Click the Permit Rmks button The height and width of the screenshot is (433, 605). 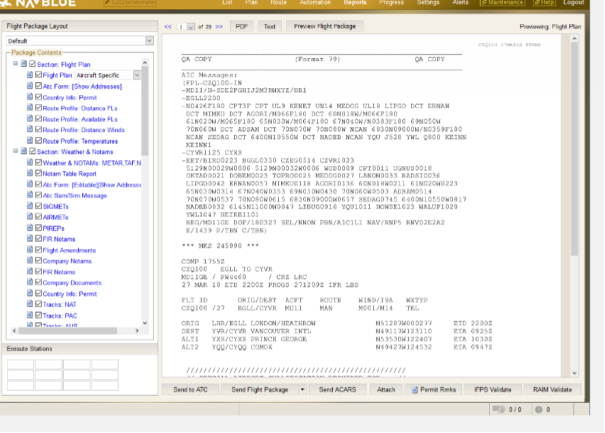click(434, 389)
